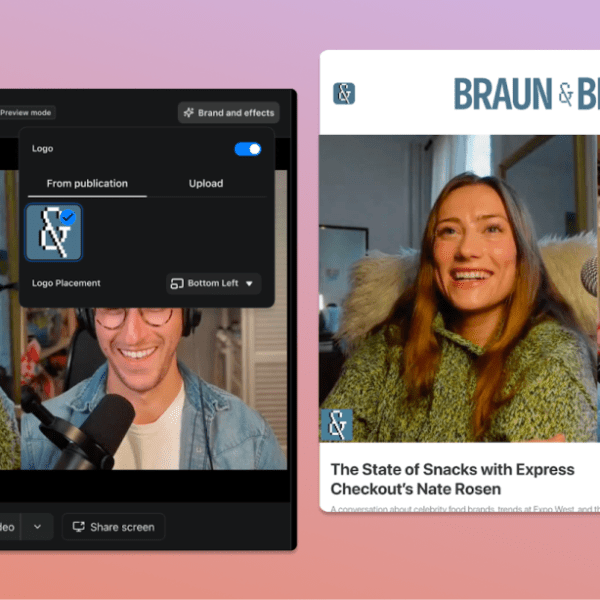Viewport: 600px width, 600px height.
Task: Turn off the Logo toggle switch
Action: (x=248, y=149)
